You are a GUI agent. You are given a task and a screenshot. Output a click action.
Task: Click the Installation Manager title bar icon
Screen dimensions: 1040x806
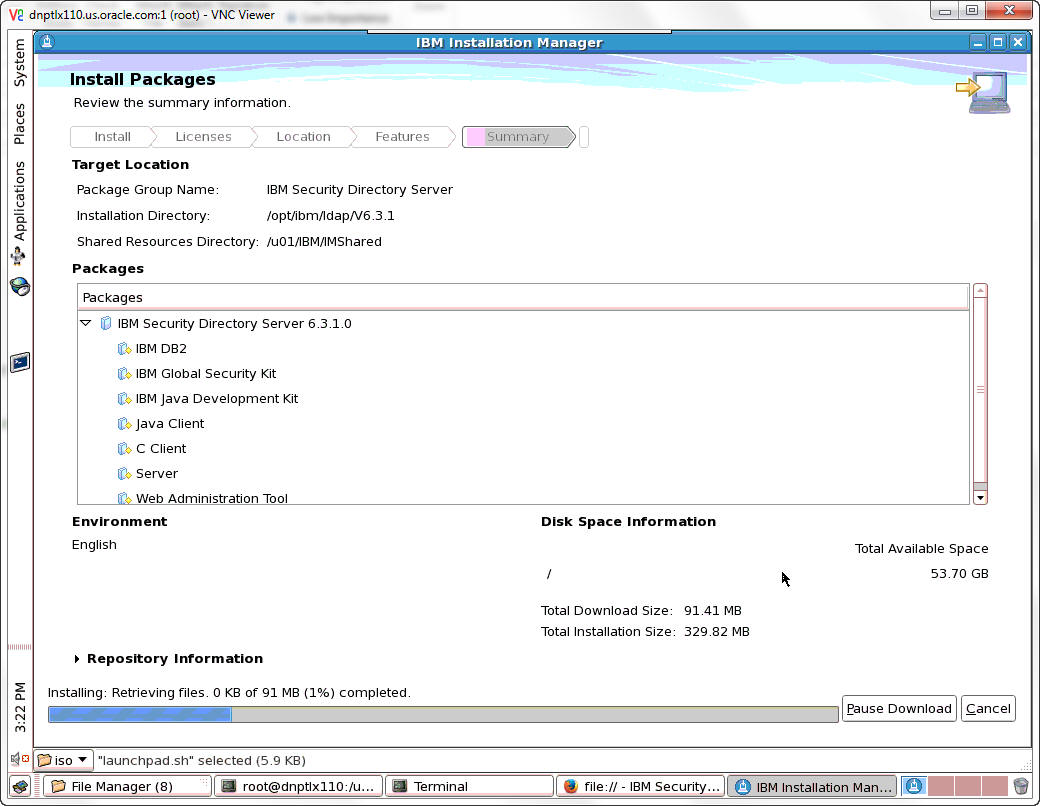[46, 42]
